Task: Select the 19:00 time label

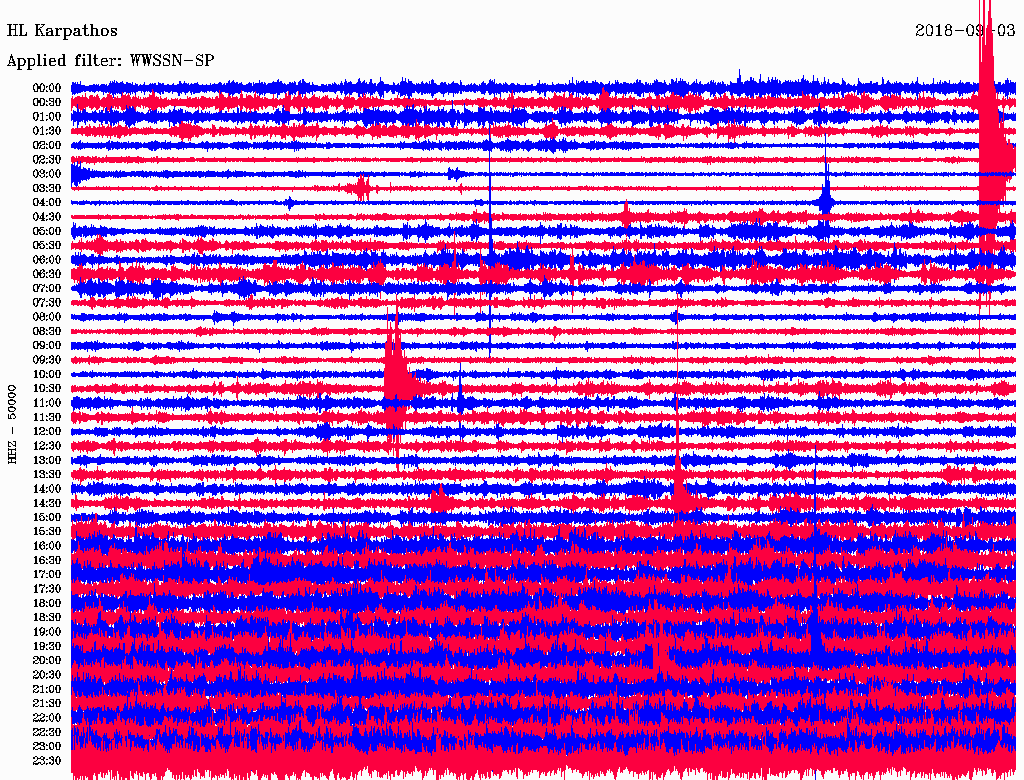Action: [46, 632]
